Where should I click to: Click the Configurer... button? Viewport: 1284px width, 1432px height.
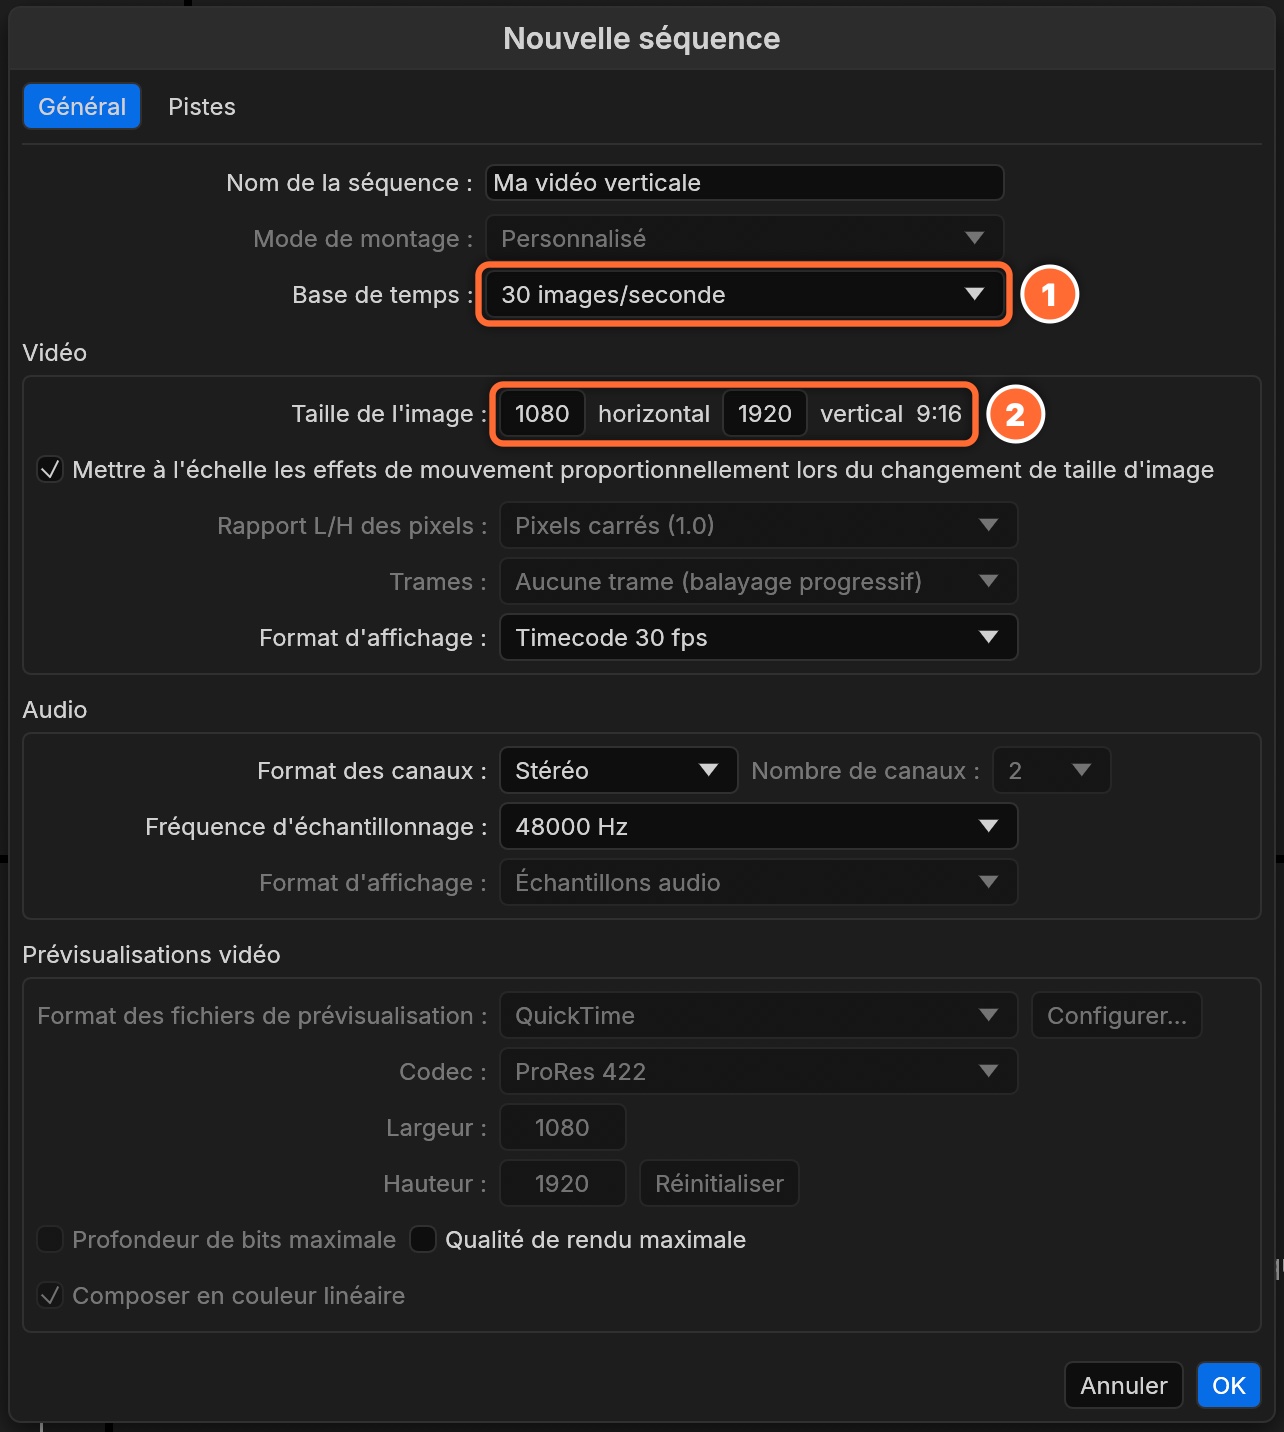click(x=1116, y=1016)
